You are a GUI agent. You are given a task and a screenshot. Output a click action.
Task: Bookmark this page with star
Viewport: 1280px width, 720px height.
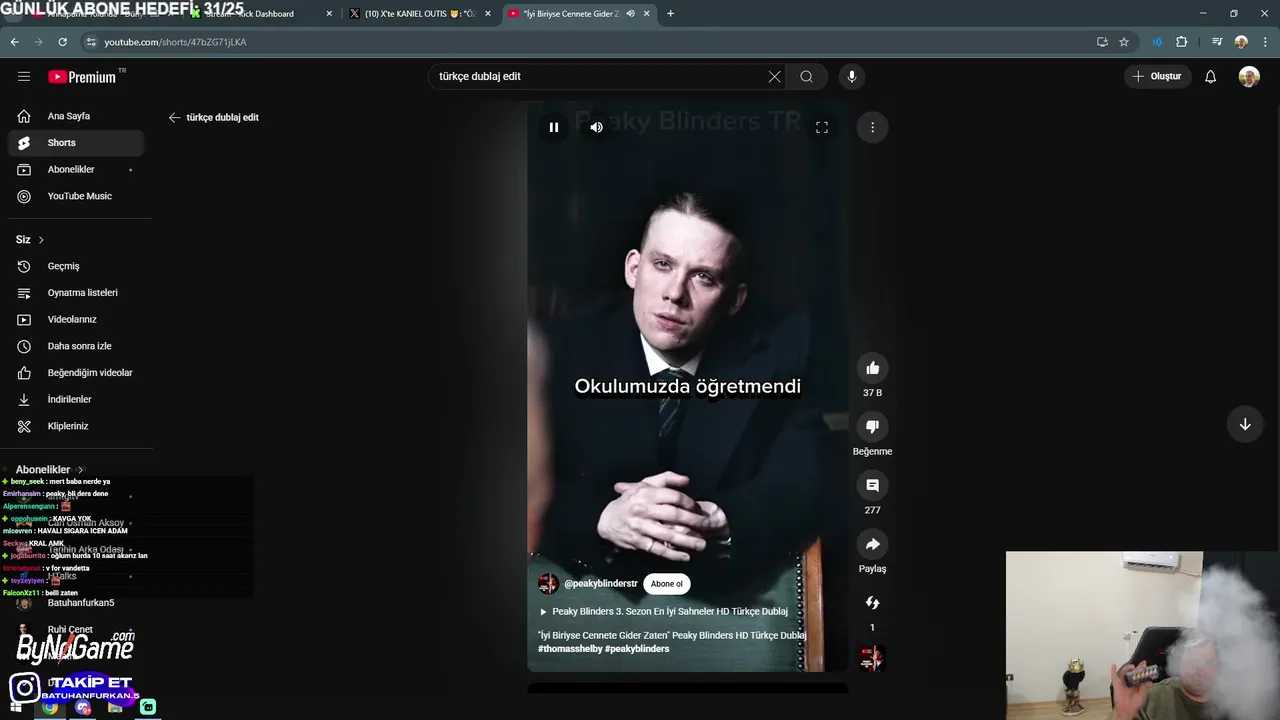(x=1124, y=42)
